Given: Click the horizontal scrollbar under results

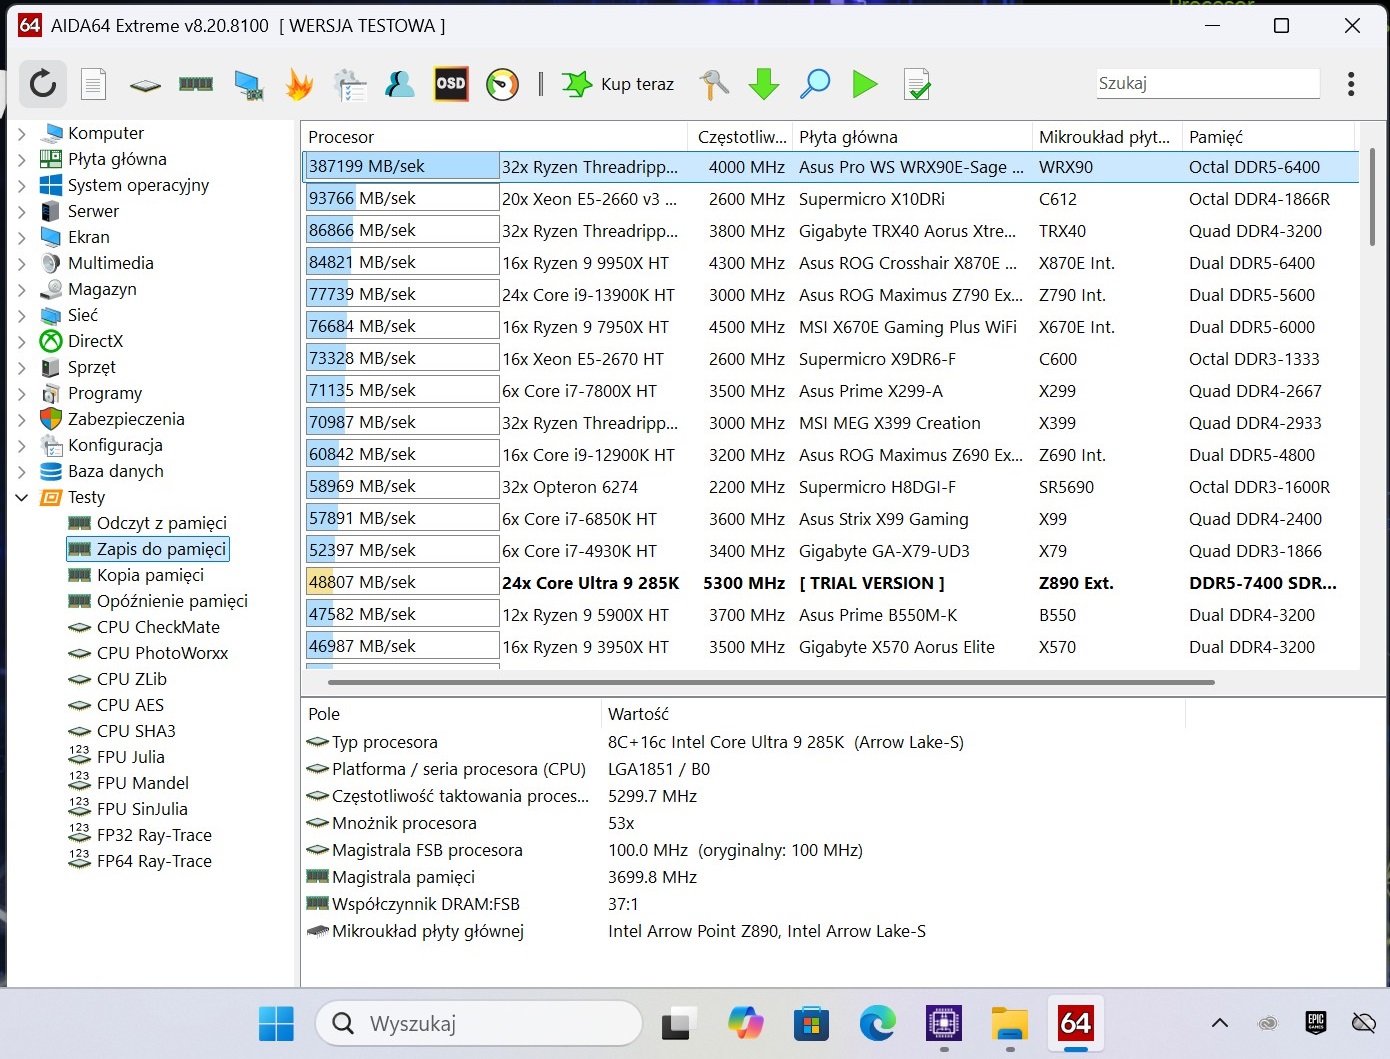Looking at the screenshot, I should pos(770,682).
